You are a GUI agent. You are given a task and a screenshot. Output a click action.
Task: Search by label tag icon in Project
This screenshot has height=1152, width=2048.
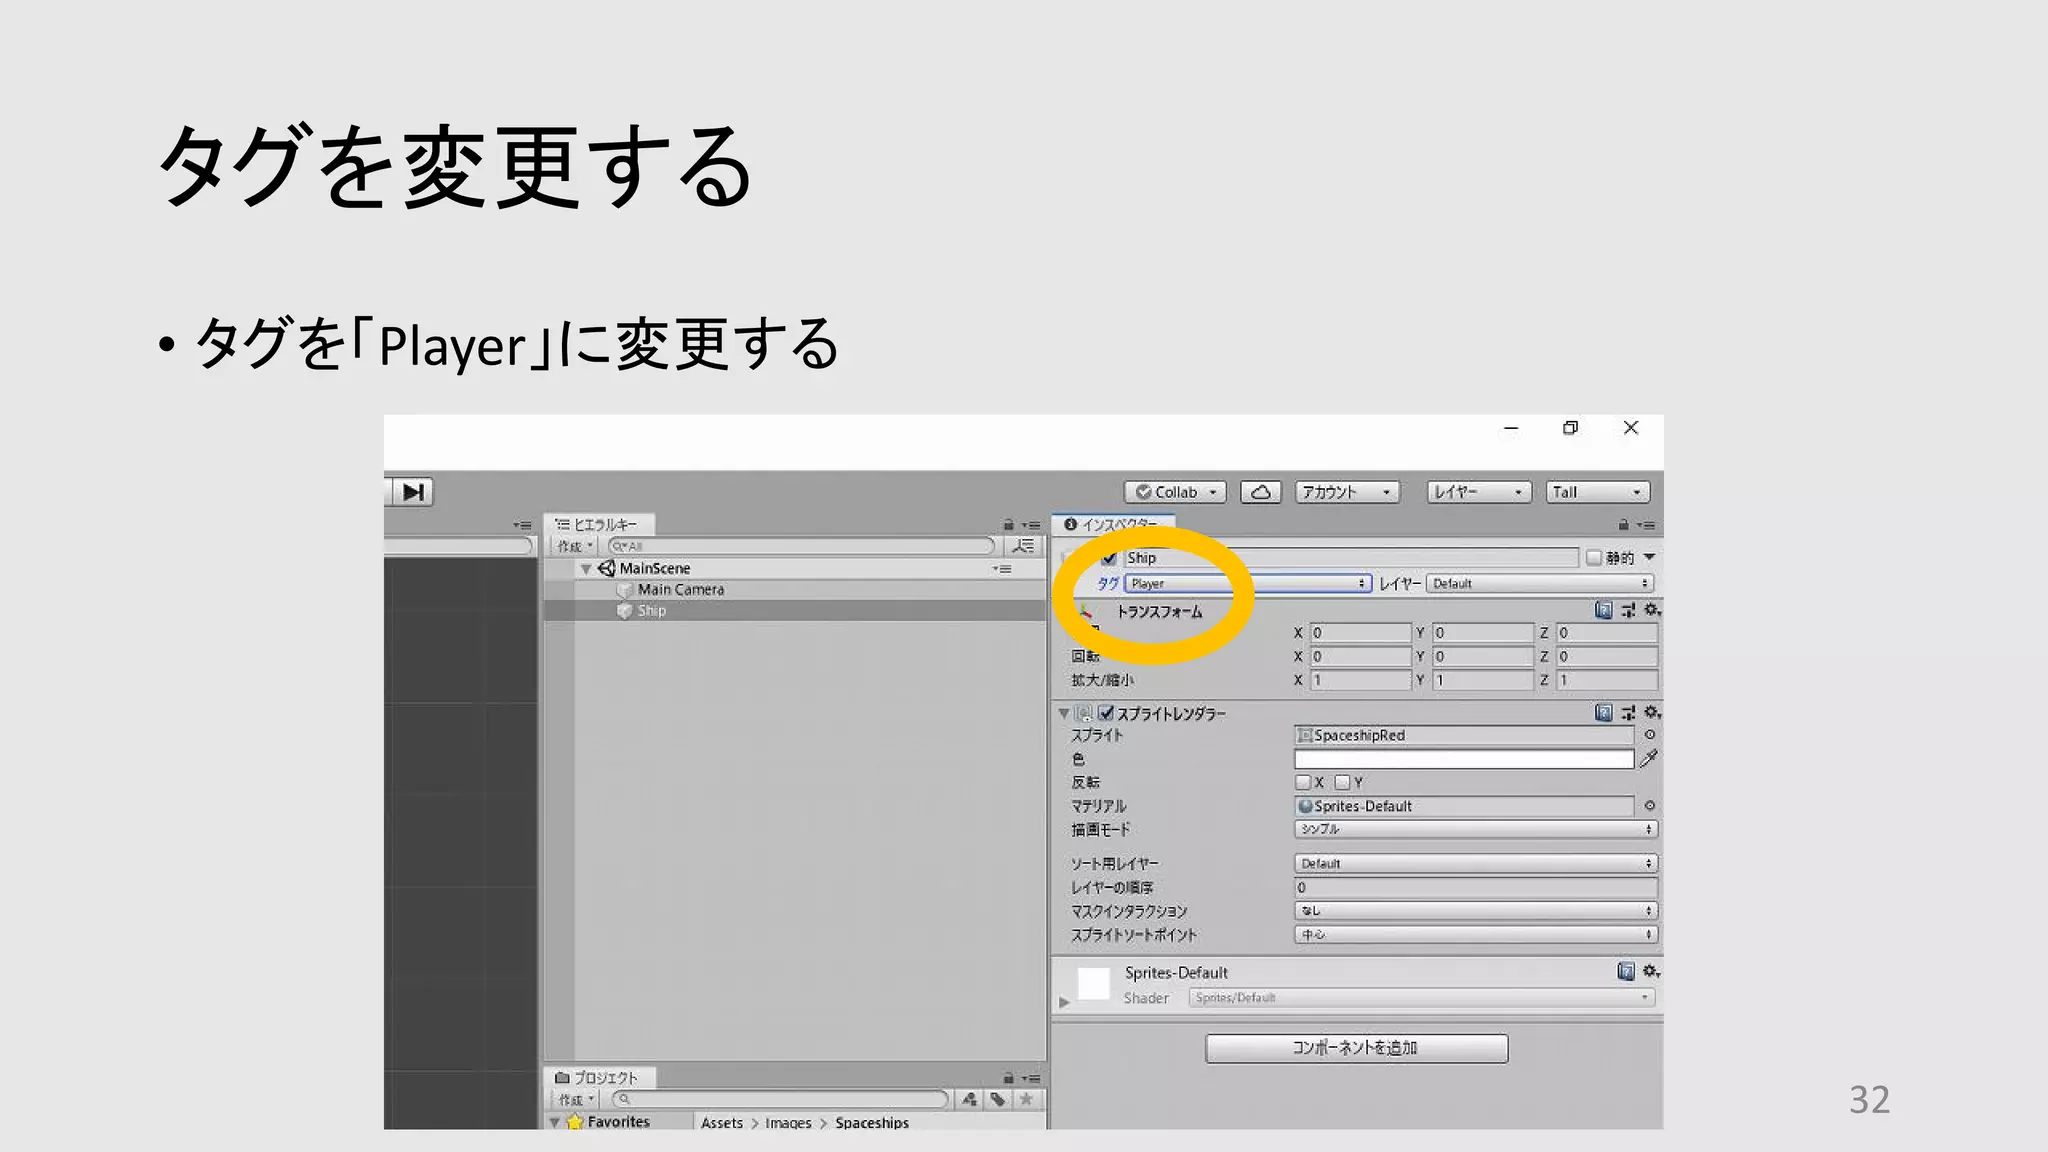[x=998, y=1100]
